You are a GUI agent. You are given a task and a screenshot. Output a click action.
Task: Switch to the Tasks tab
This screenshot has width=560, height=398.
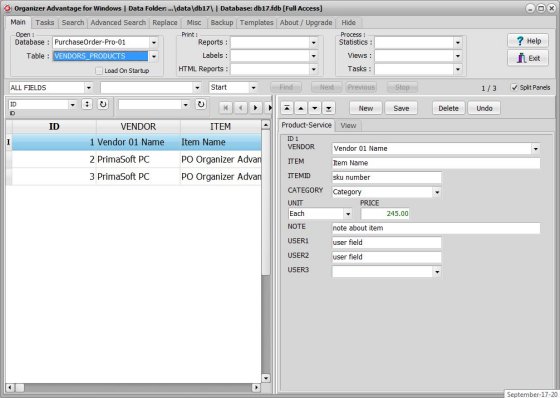[45, 23]
